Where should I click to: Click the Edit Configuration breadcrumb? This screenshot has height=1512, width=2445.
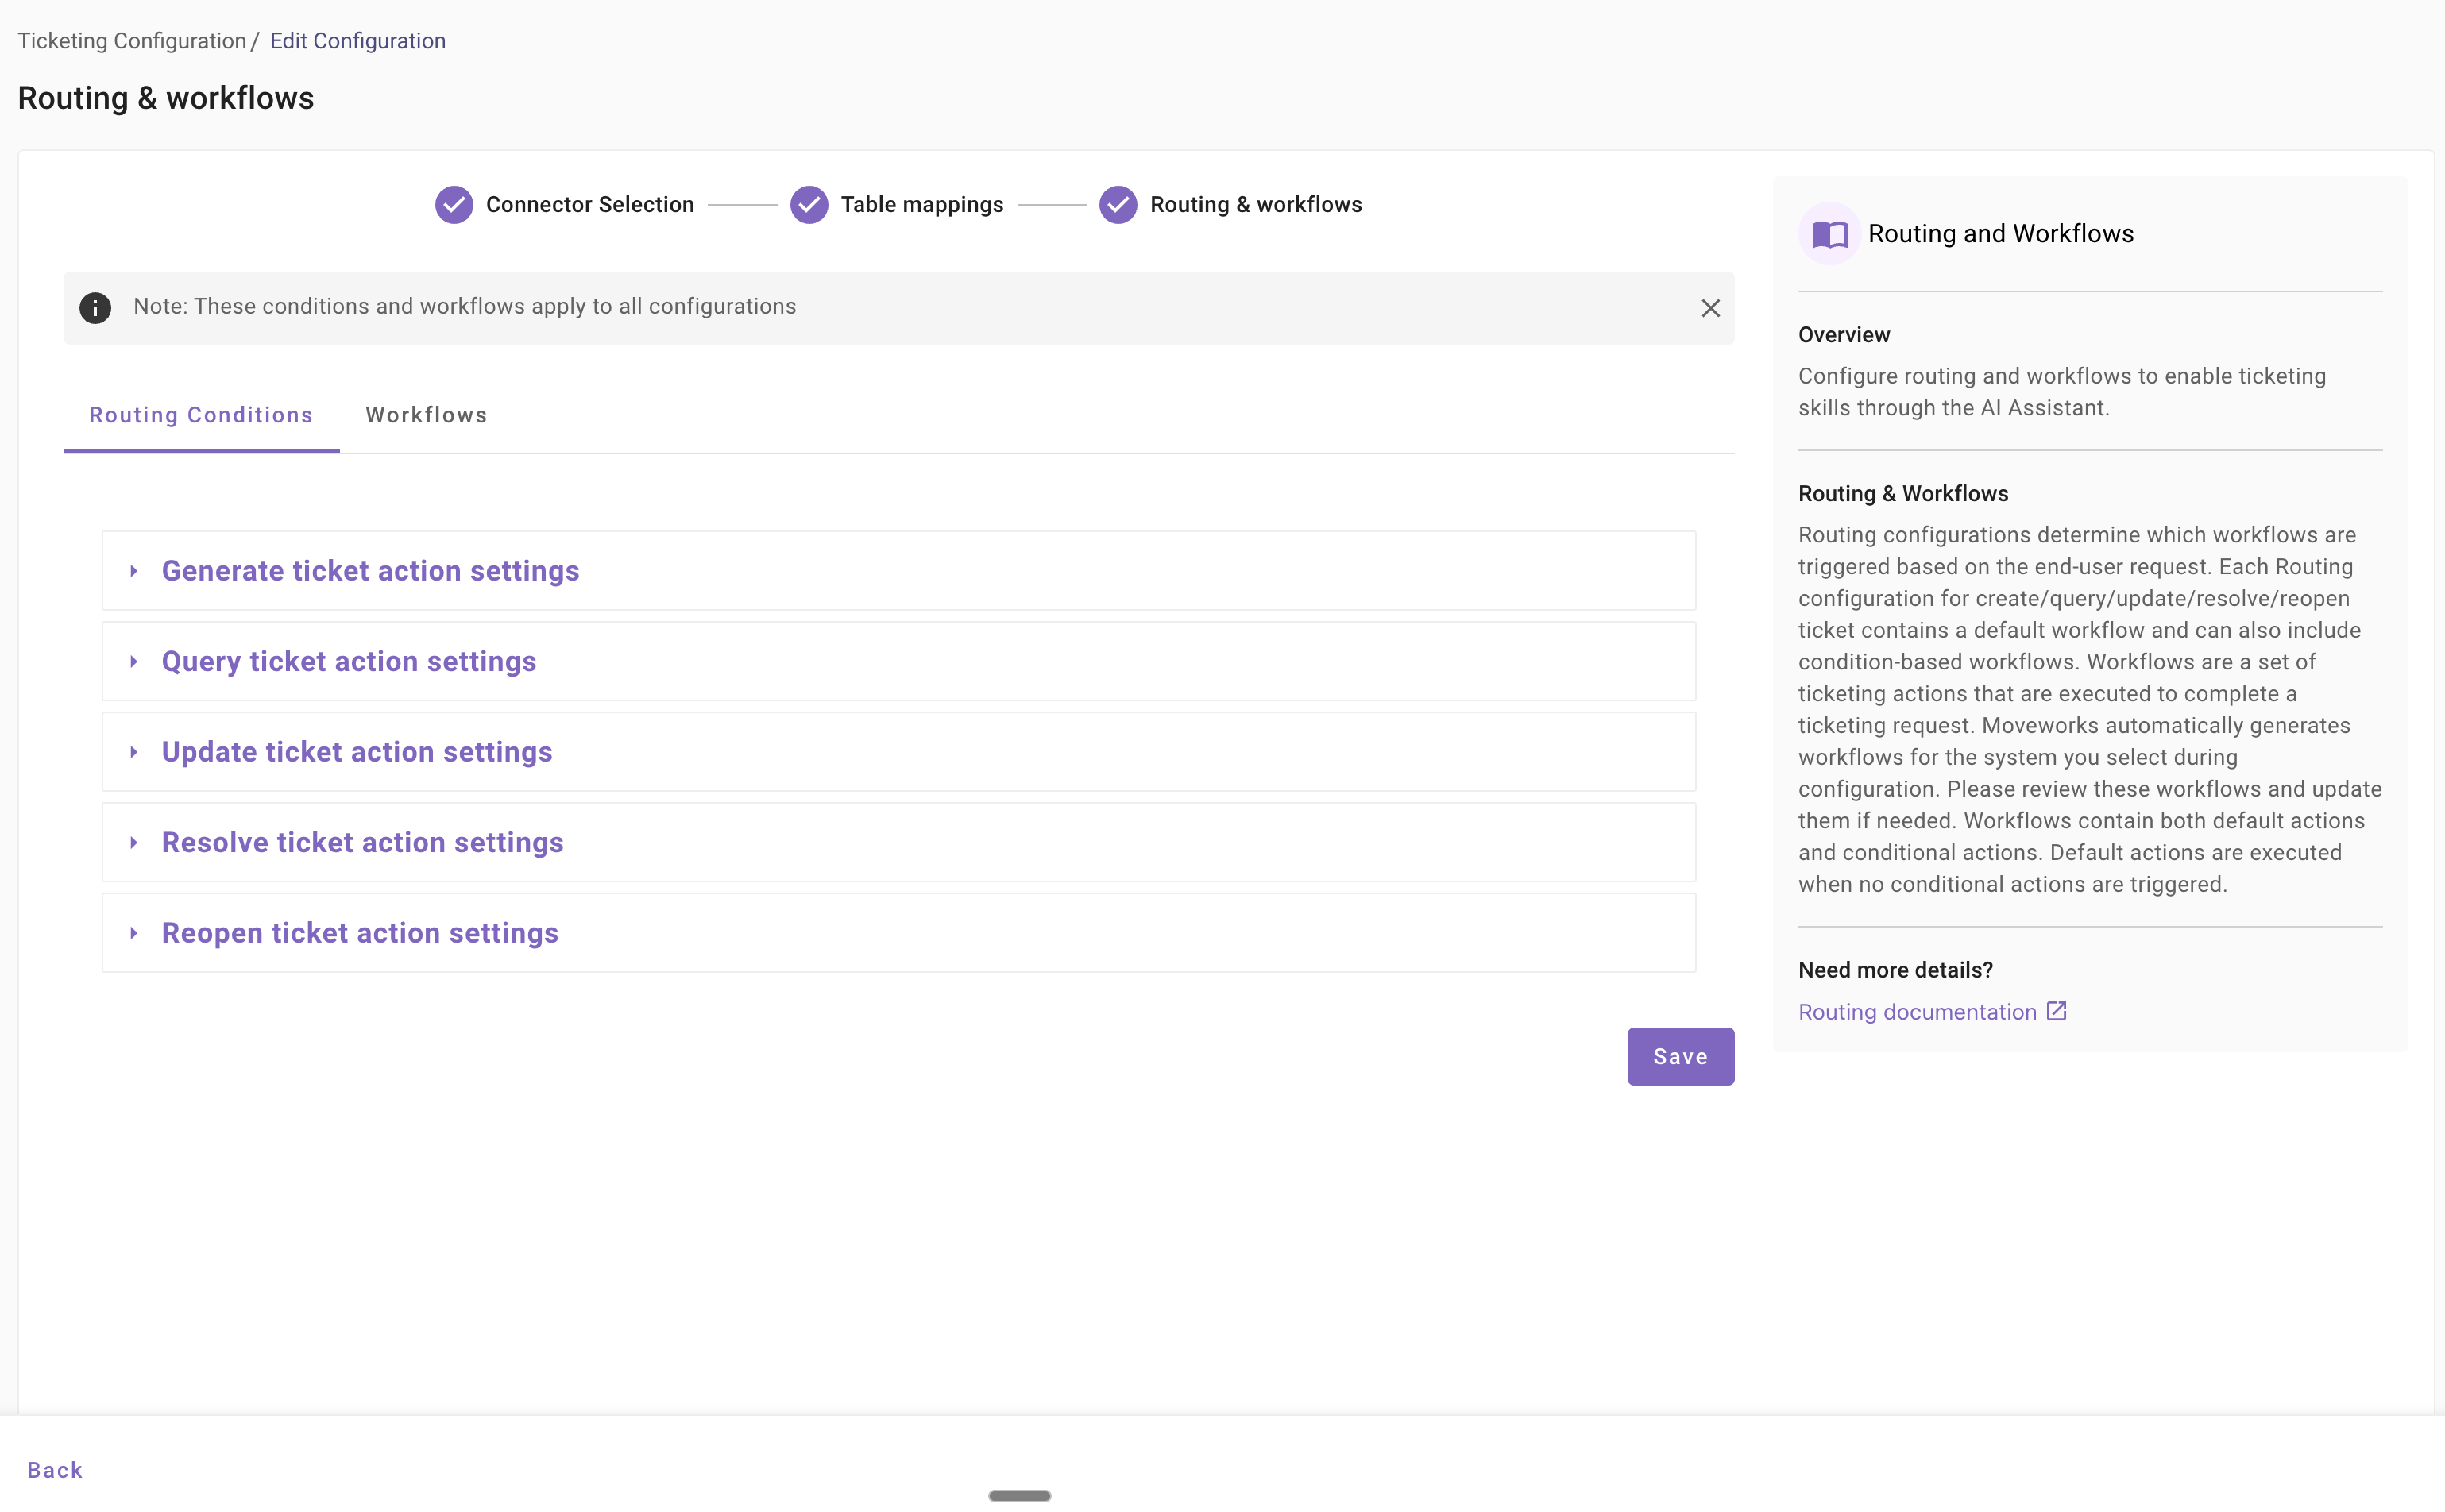(357, 41)
